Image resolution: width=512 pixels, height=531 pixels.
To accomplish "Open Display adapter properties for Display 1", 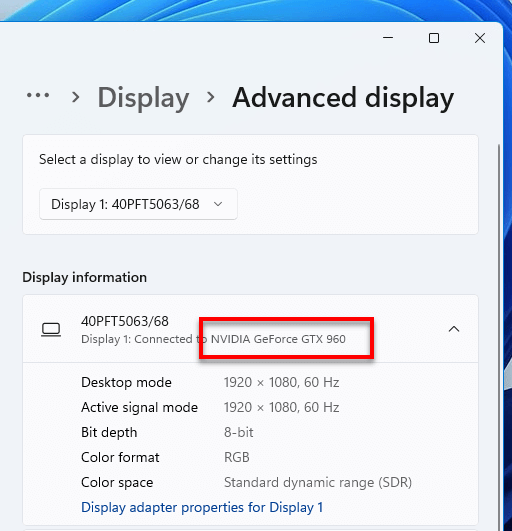I will [202, 507].
